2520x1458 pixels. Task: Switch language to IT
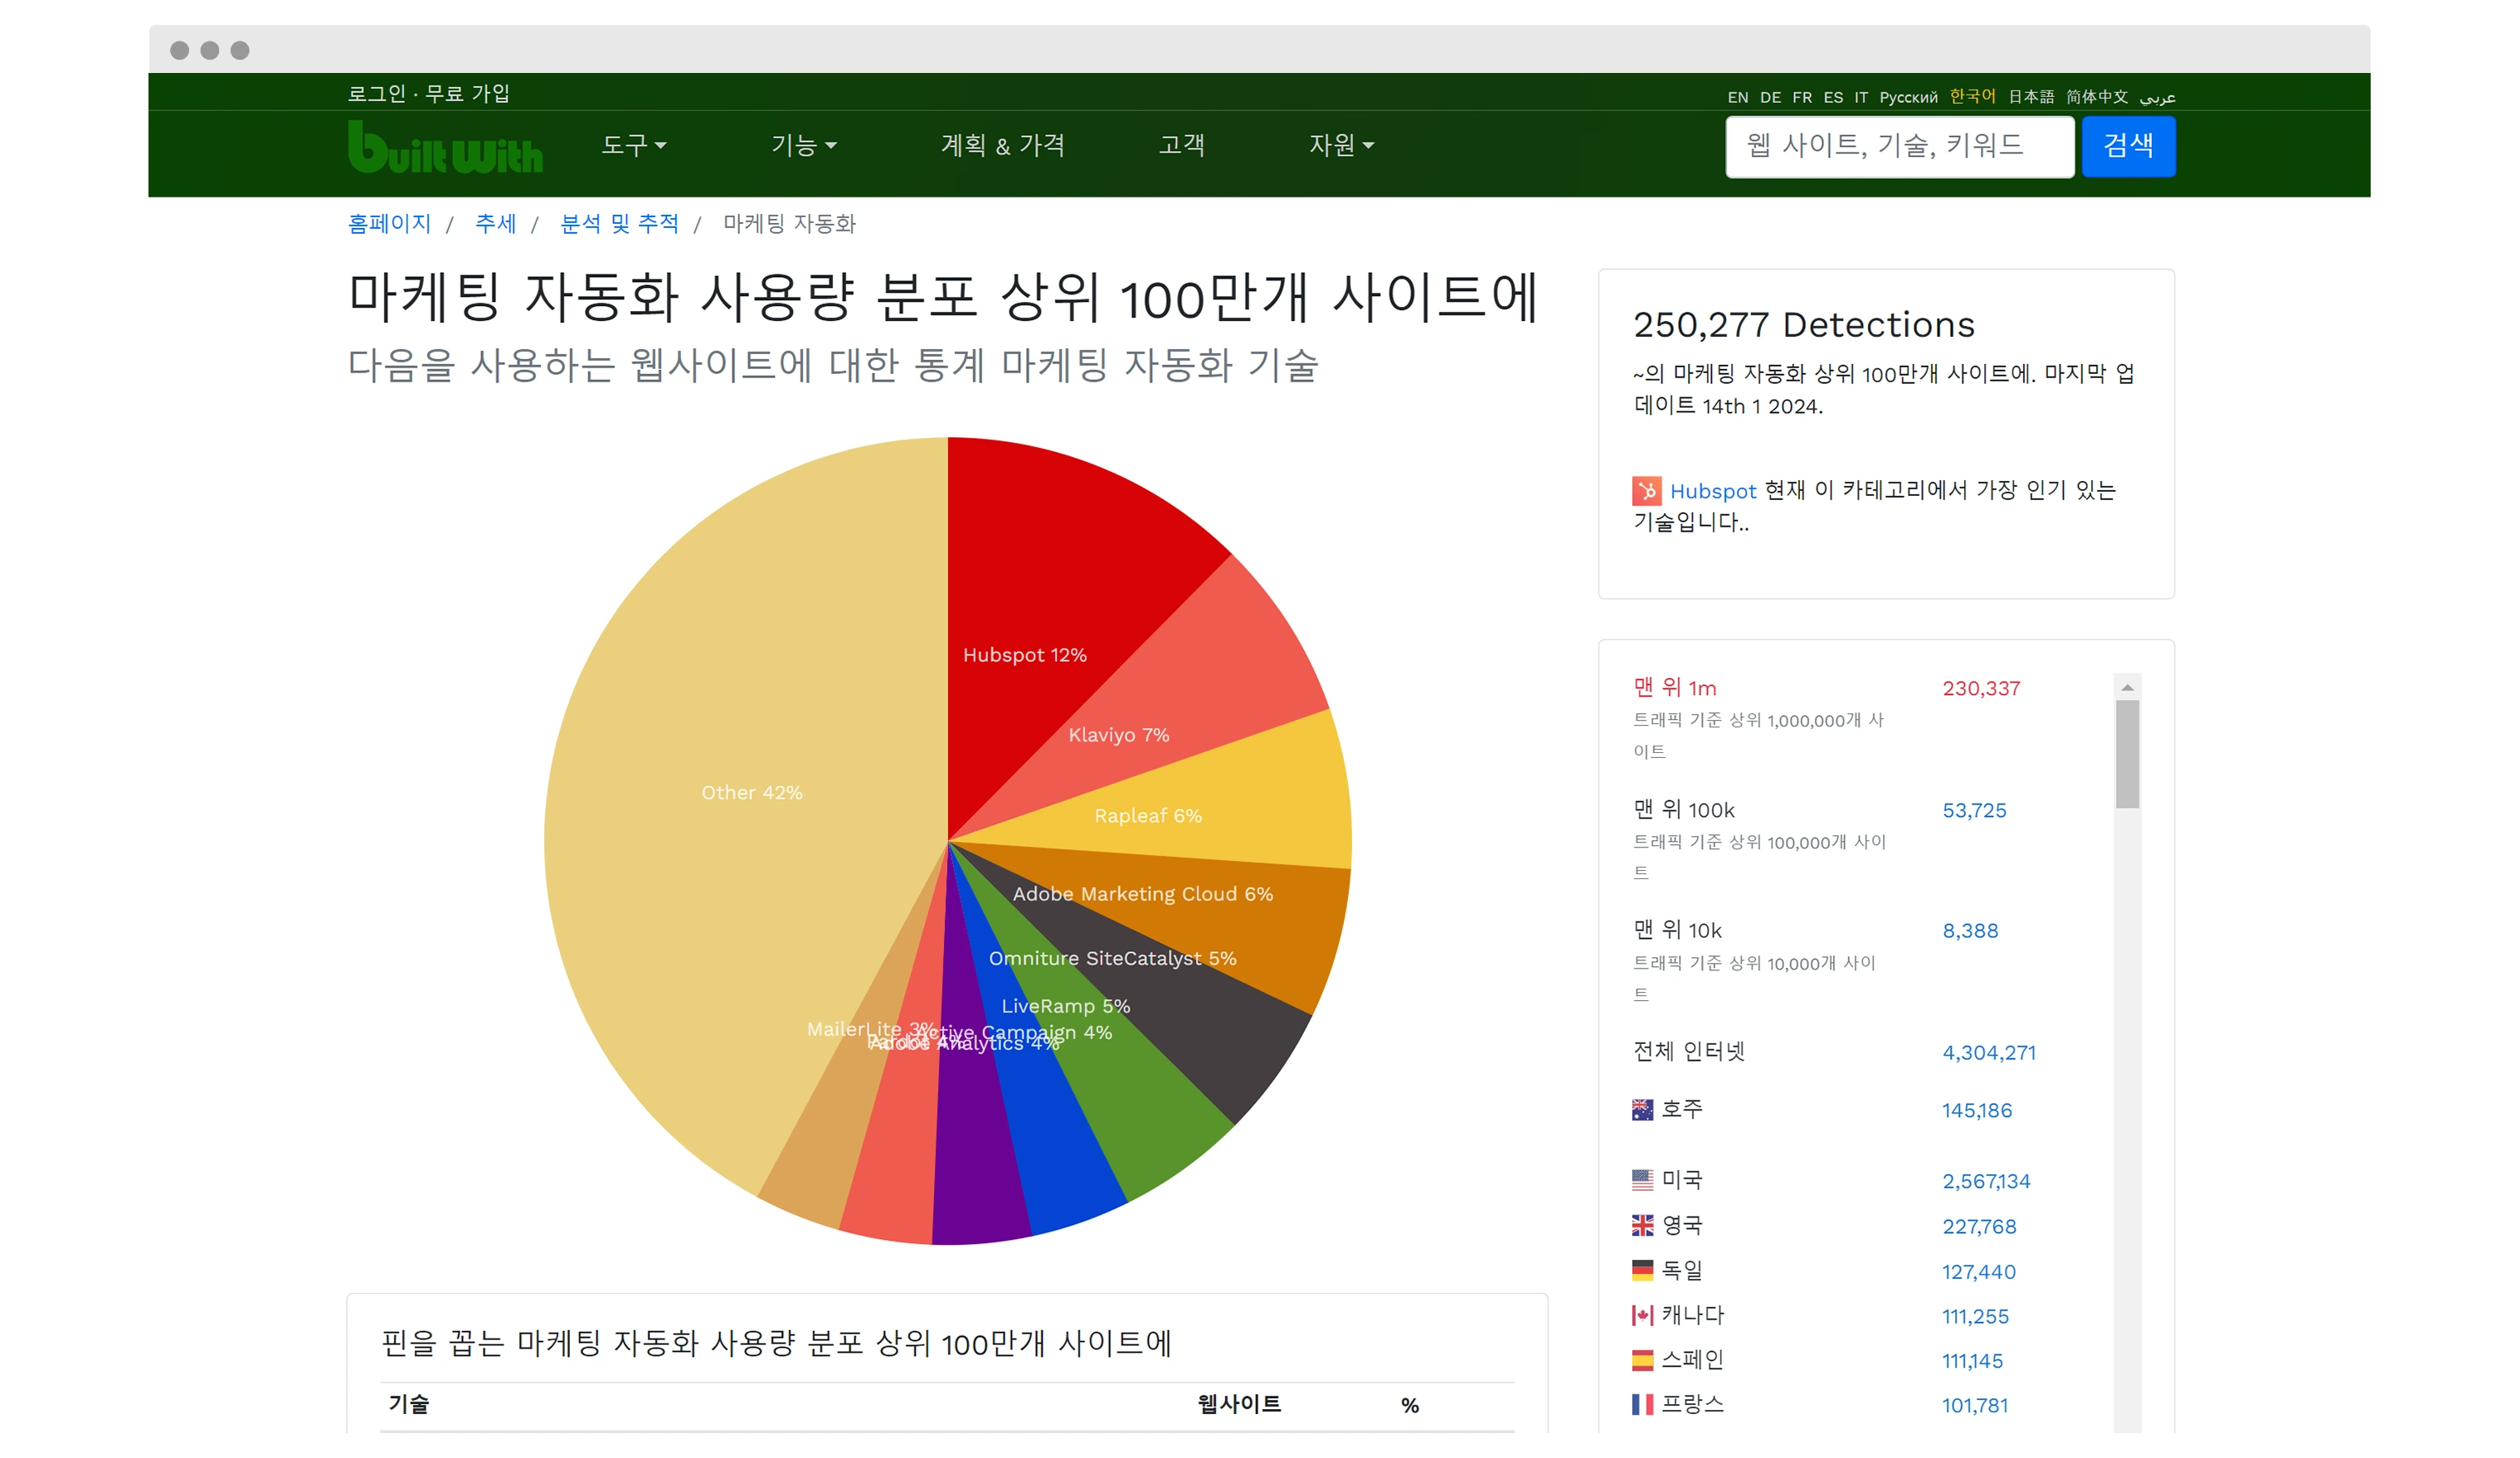[x=1861, y=97]
